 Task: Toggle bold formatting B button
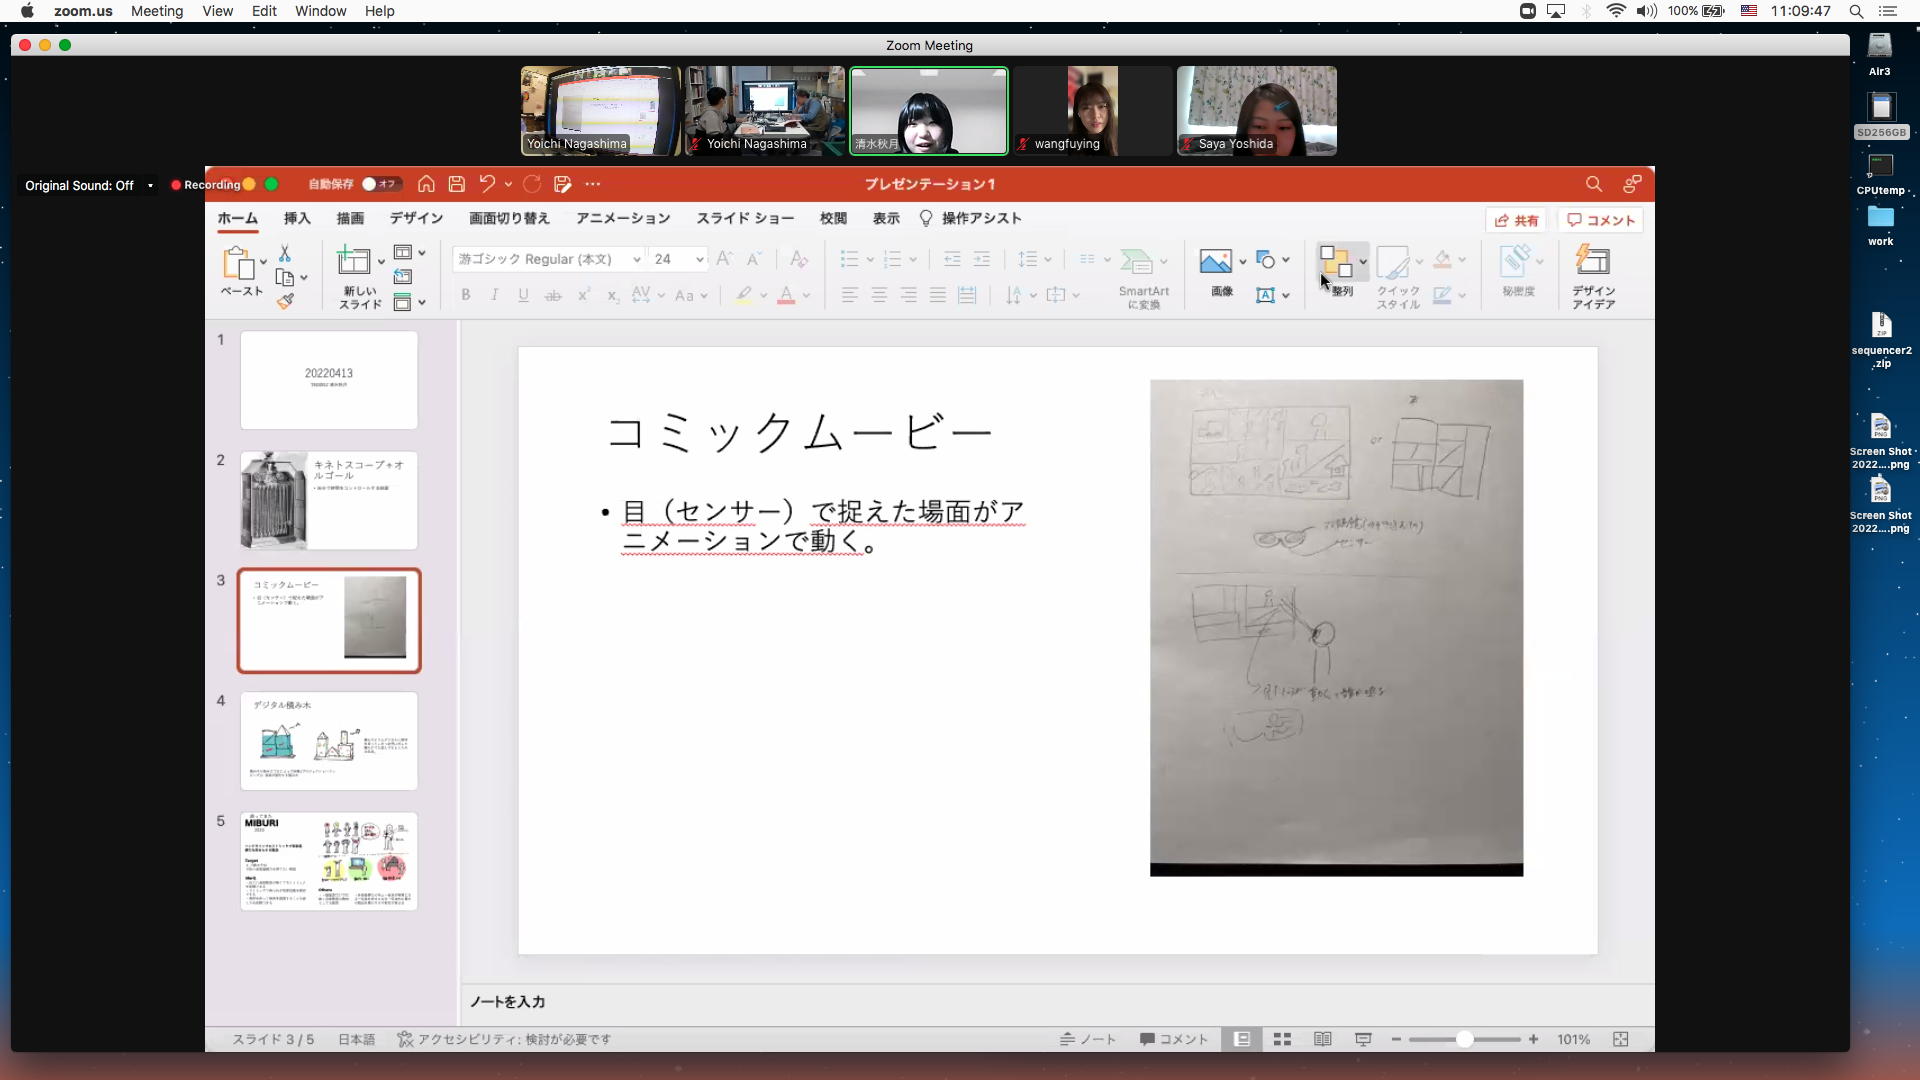pos(465,295)
